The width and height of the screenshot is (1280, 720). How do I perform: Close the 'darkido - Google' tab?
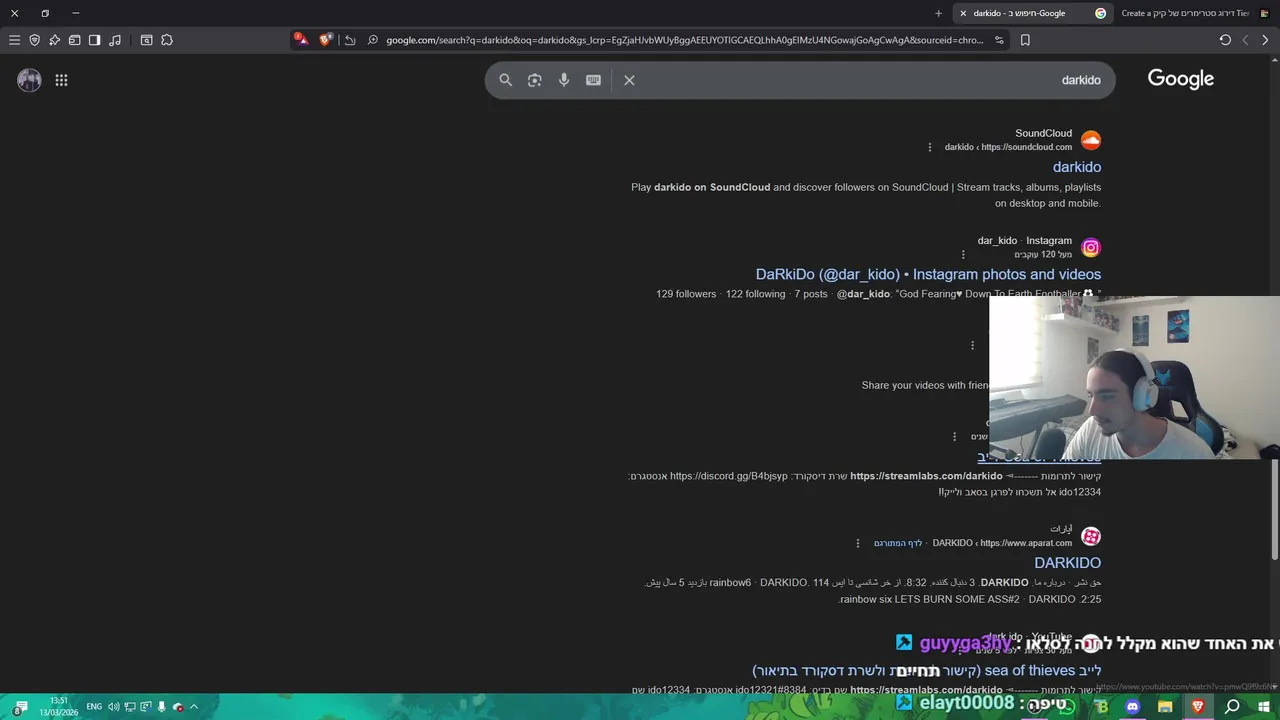(x=963, y=13)
